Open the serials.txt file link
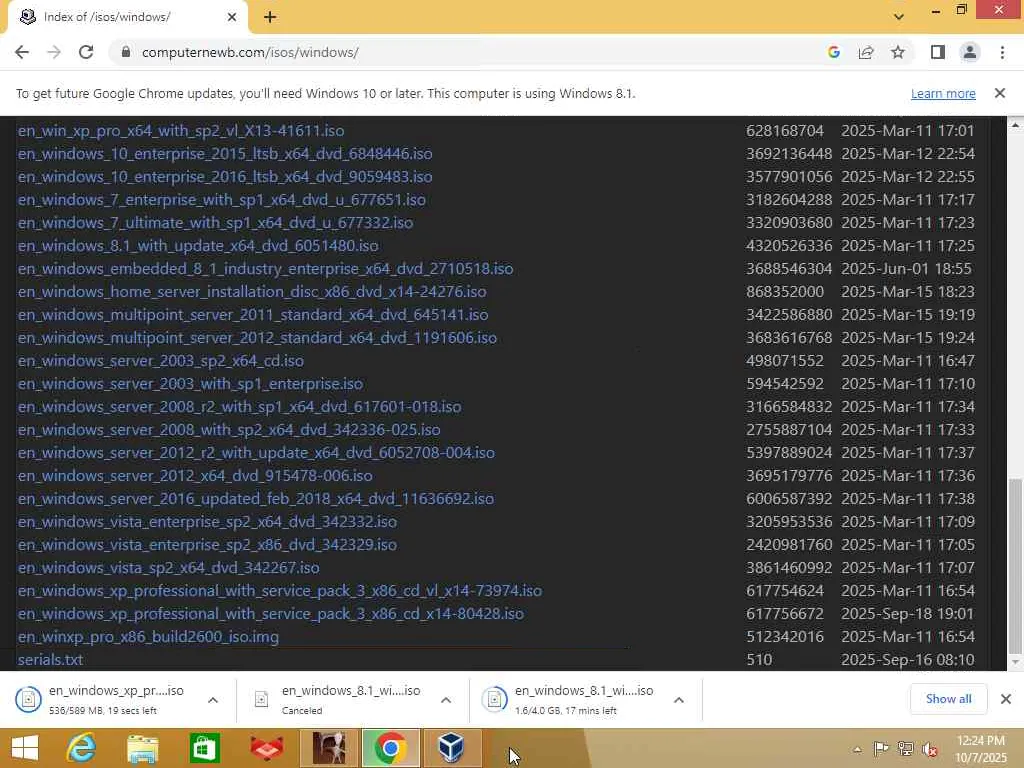 [x=50, y=660]
